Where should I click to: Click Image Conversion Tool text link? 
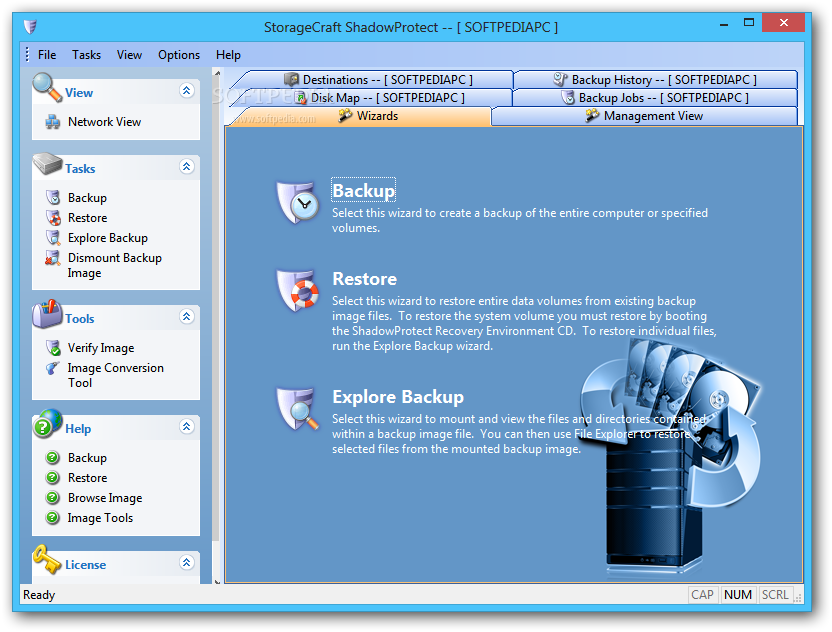[115, 375]
